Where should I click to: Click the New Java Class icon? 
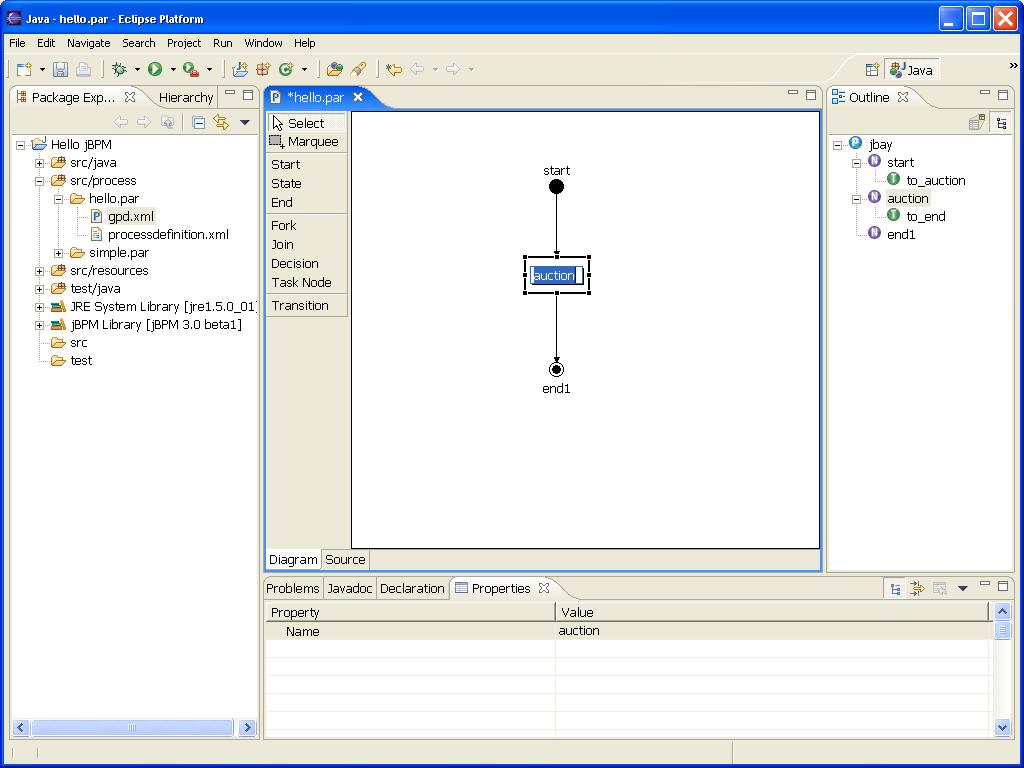click(x=286, y=69)
